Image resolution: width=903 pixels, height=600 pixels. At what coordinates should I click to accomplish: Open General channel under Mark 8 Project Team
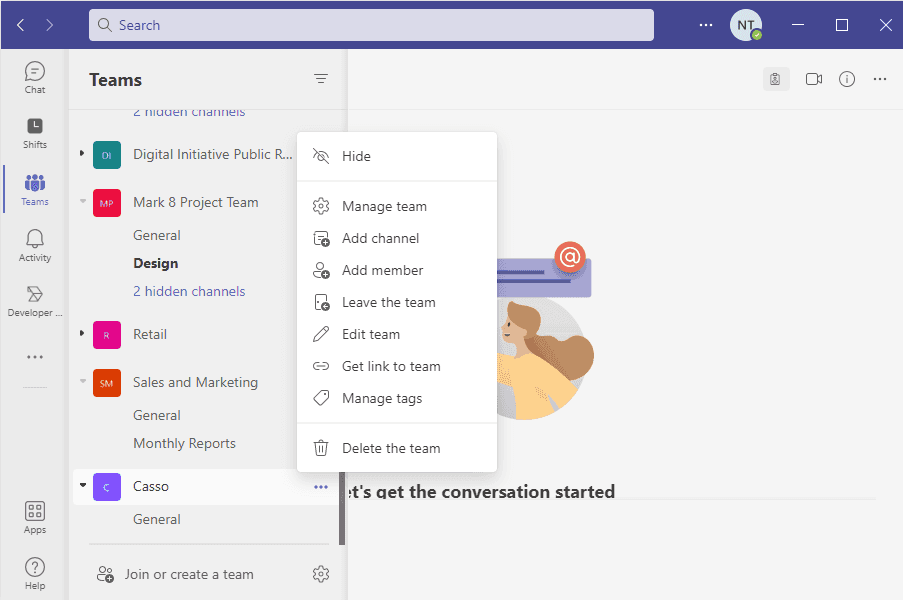157,236
